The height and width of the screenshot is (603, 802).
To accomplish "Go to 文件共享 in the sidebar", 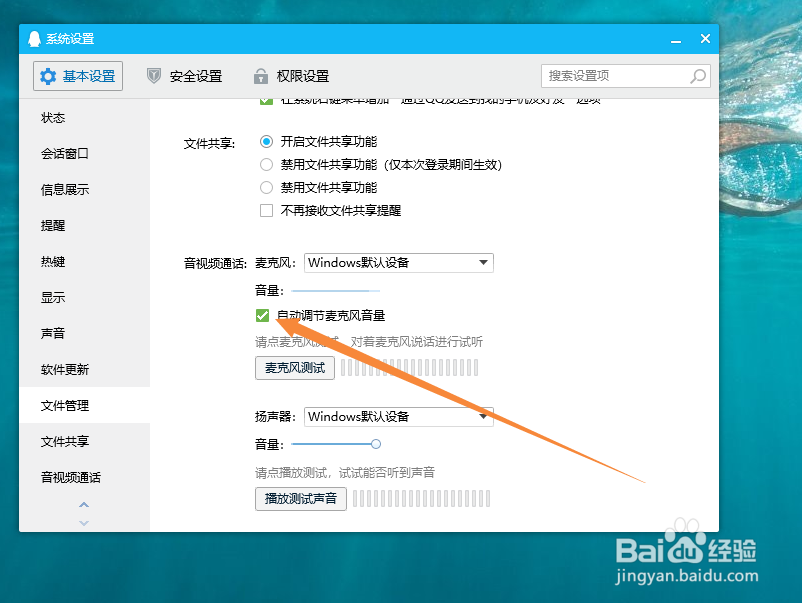I will tap(84, 441).
